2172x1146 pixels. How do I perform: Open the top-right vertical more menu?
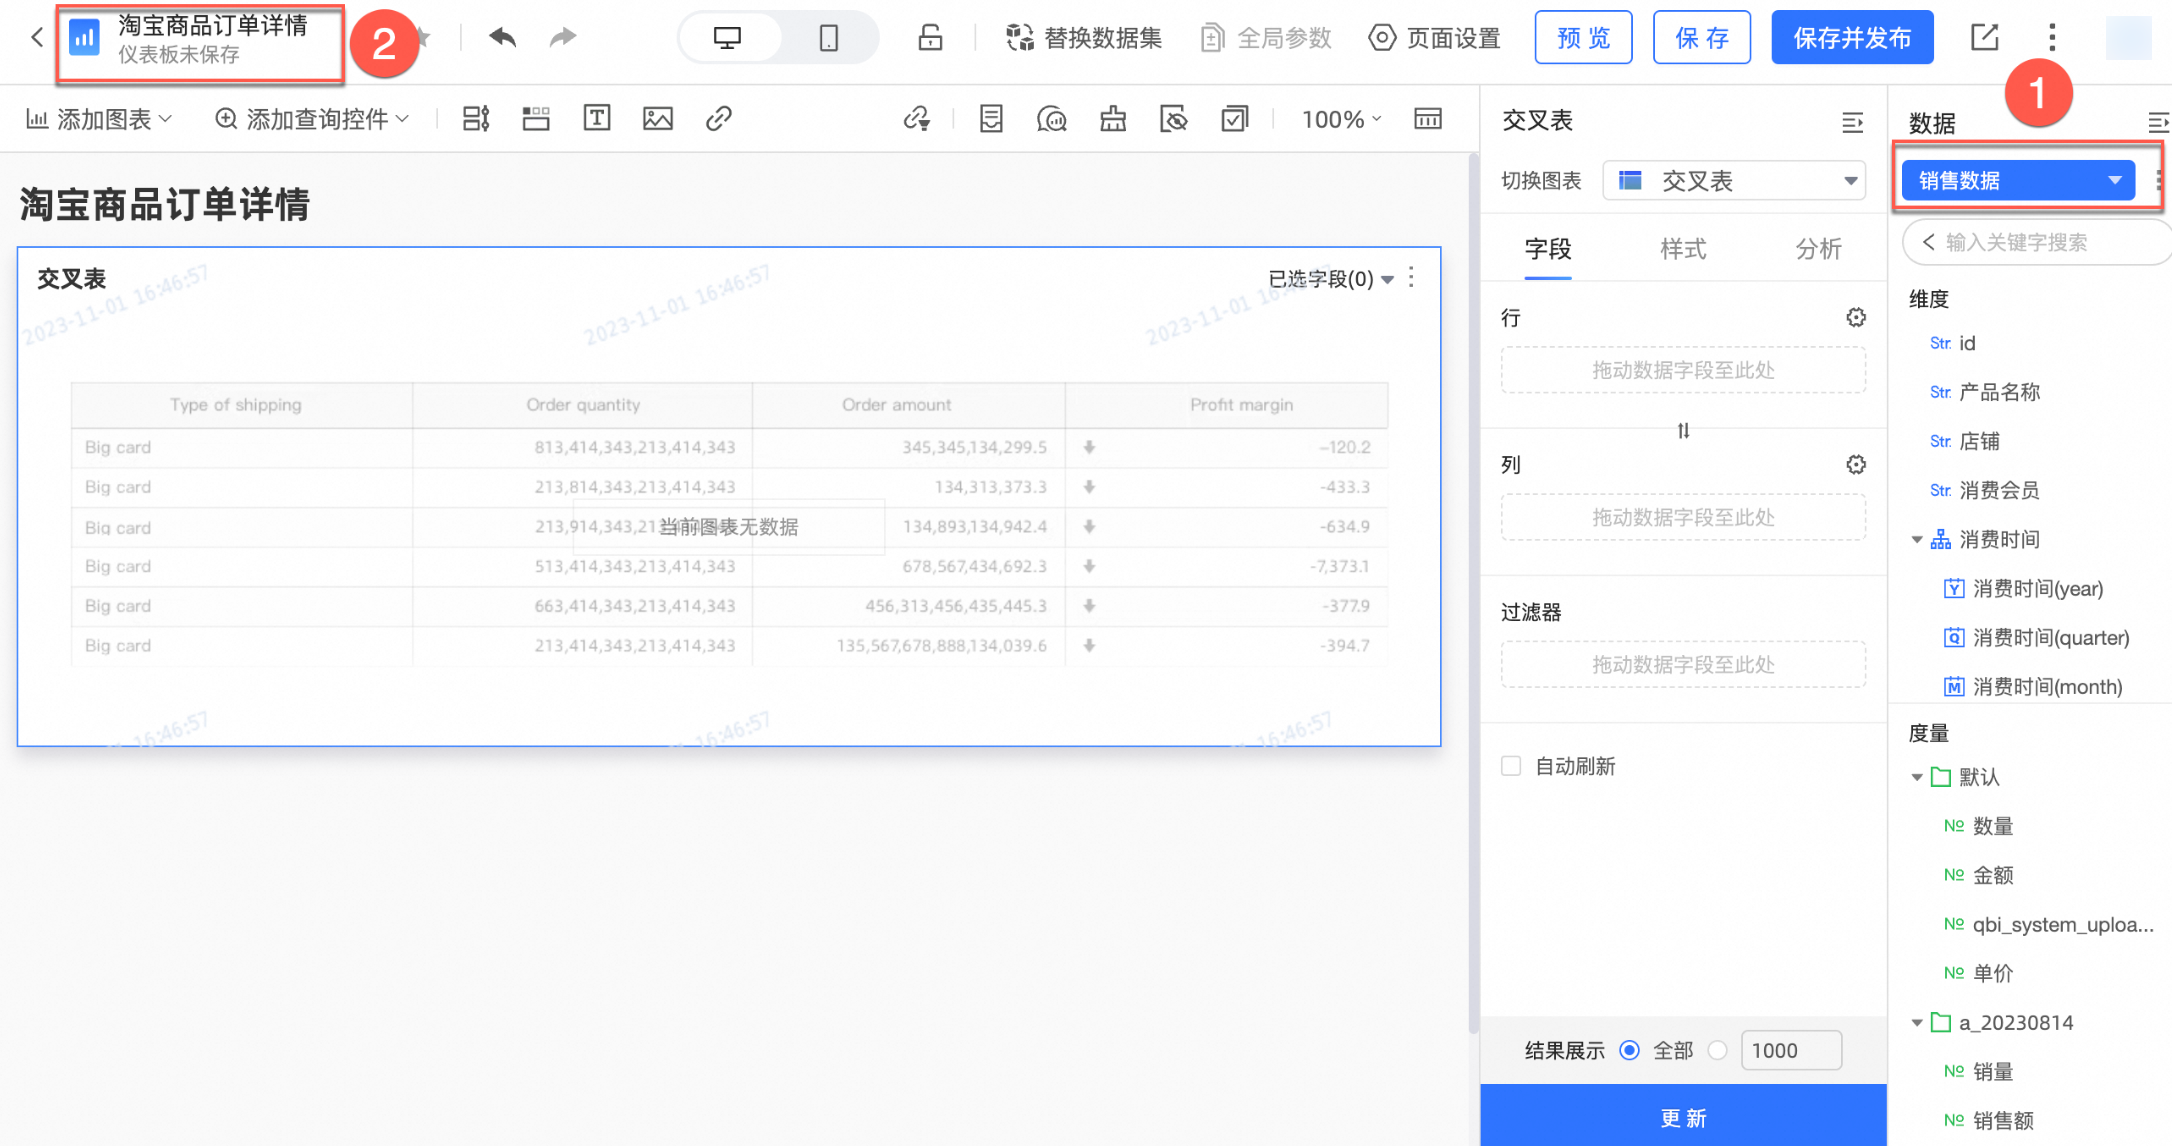coord(2051,38)
